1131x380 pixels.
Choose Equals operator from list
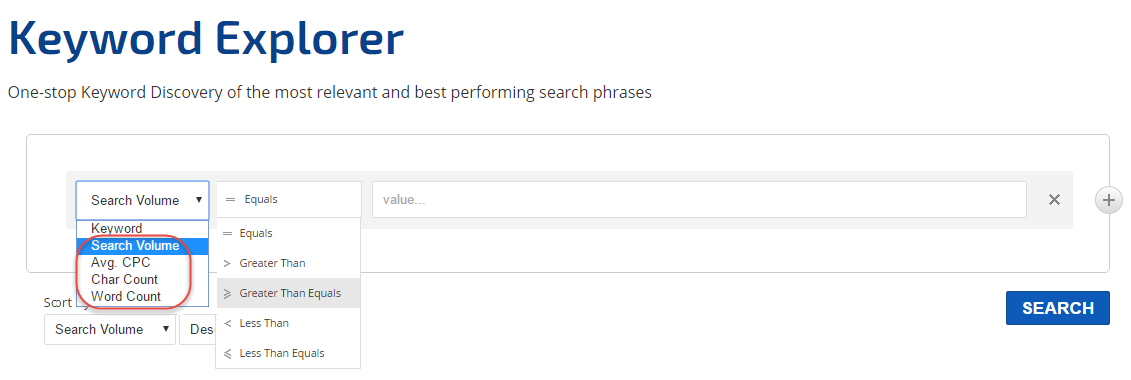click(x=289, y=233)
